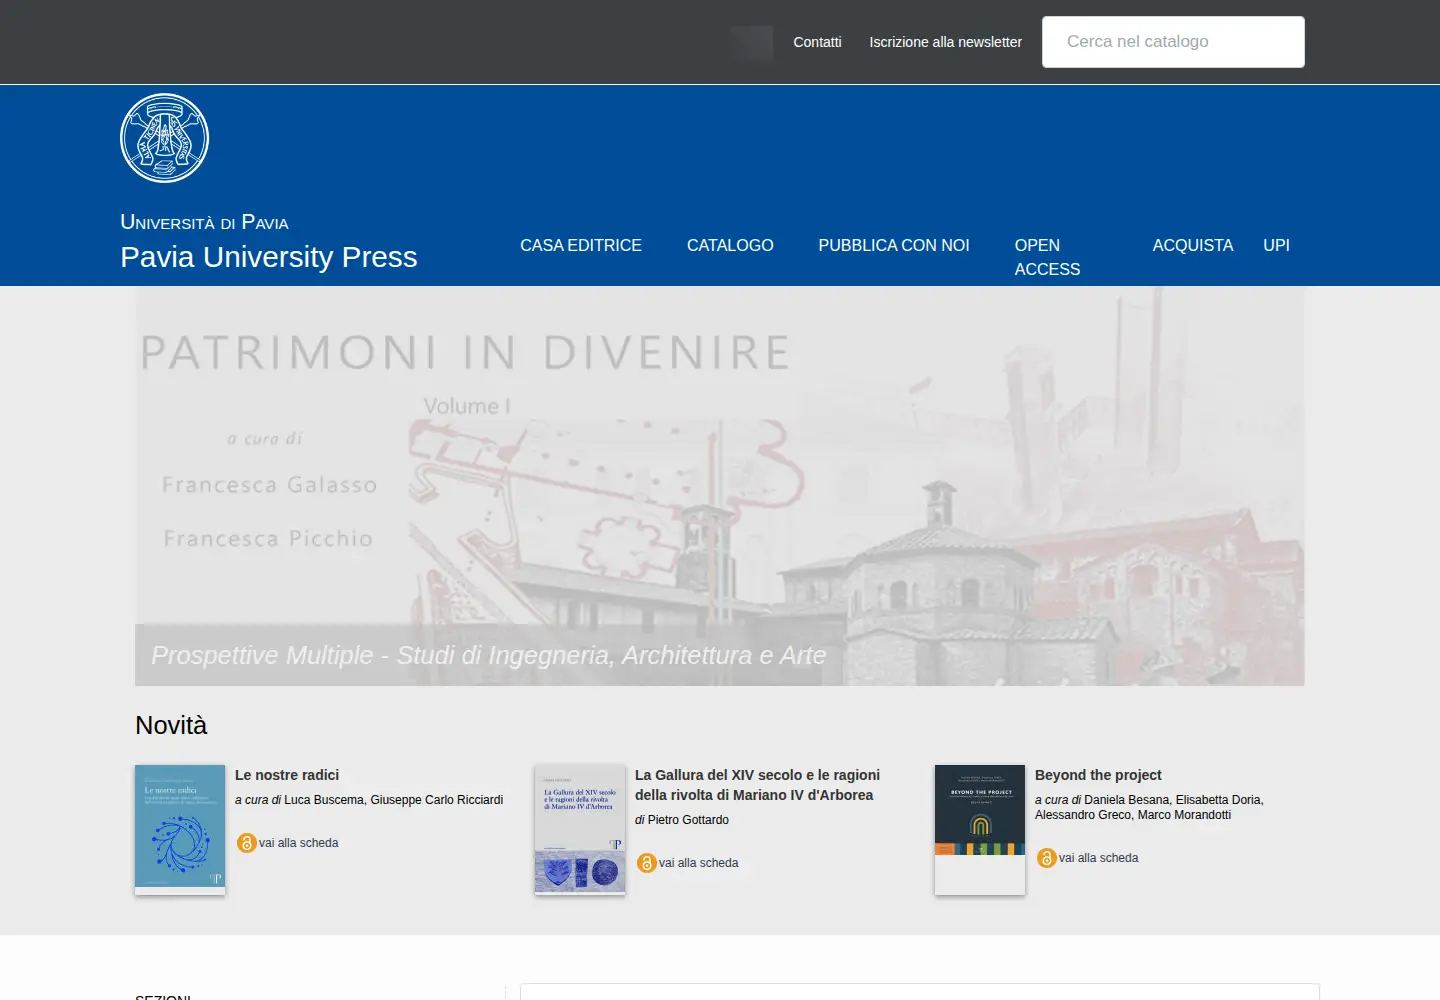Click author text Pietro Gottardo
The image size is (1440, 1000).
[x=688, y=820]
